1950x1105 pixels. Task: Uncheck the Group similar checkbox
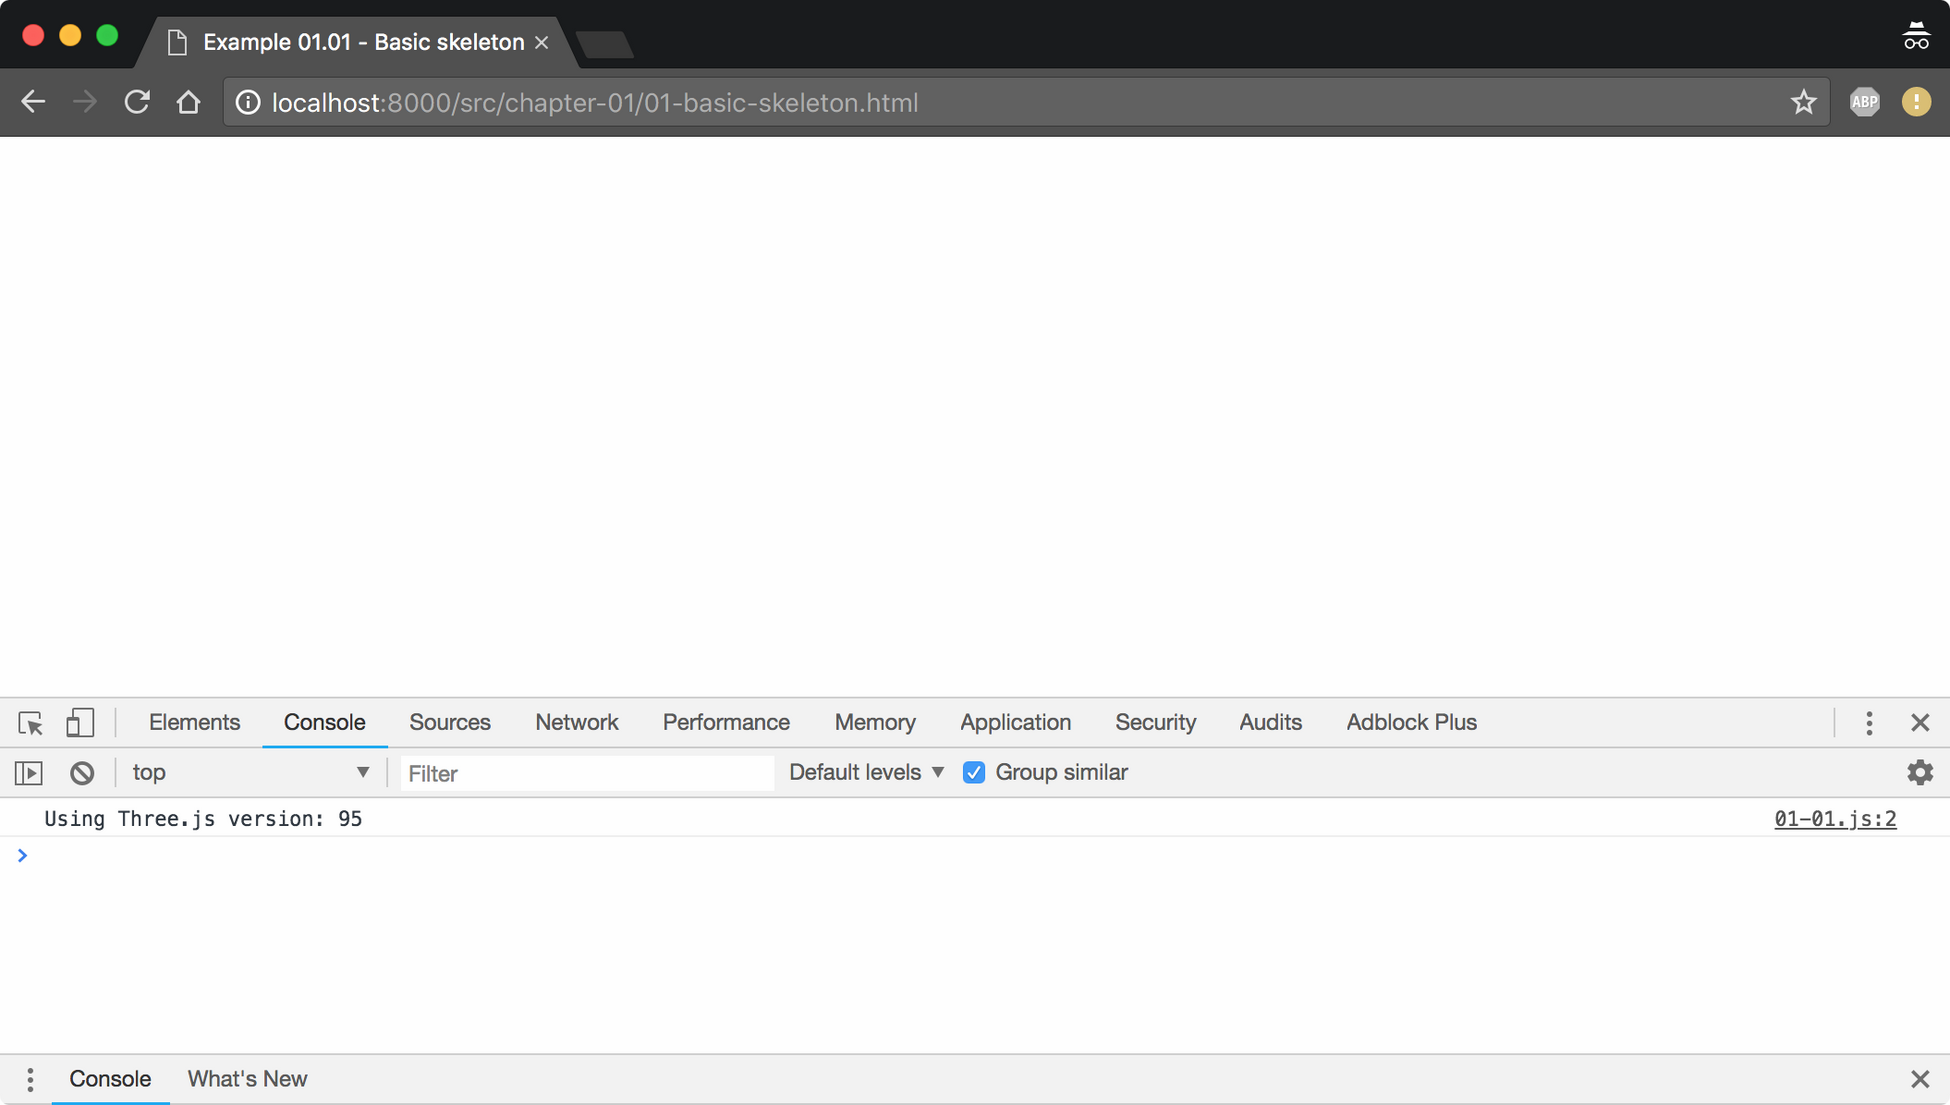[x=974, y=773]
